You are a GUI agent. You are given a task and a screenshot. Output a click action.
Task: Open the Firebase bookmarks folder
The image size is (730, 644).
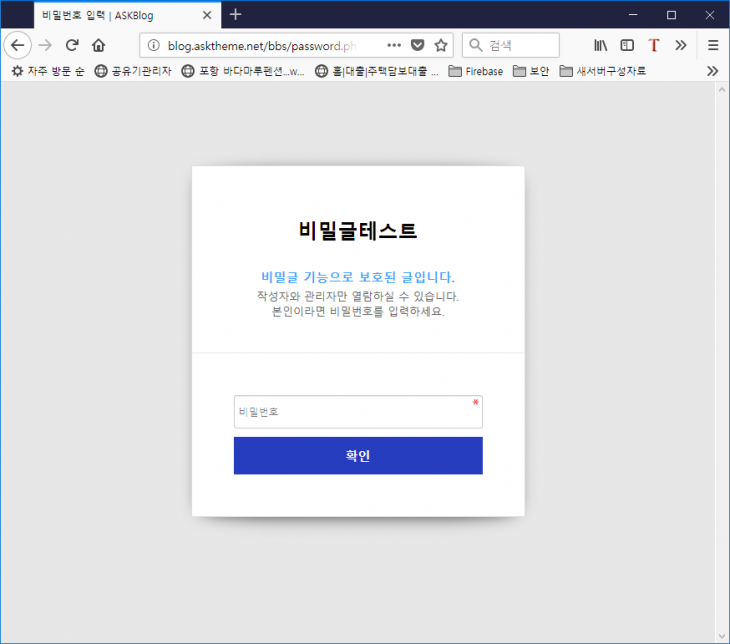pos(476,71)
